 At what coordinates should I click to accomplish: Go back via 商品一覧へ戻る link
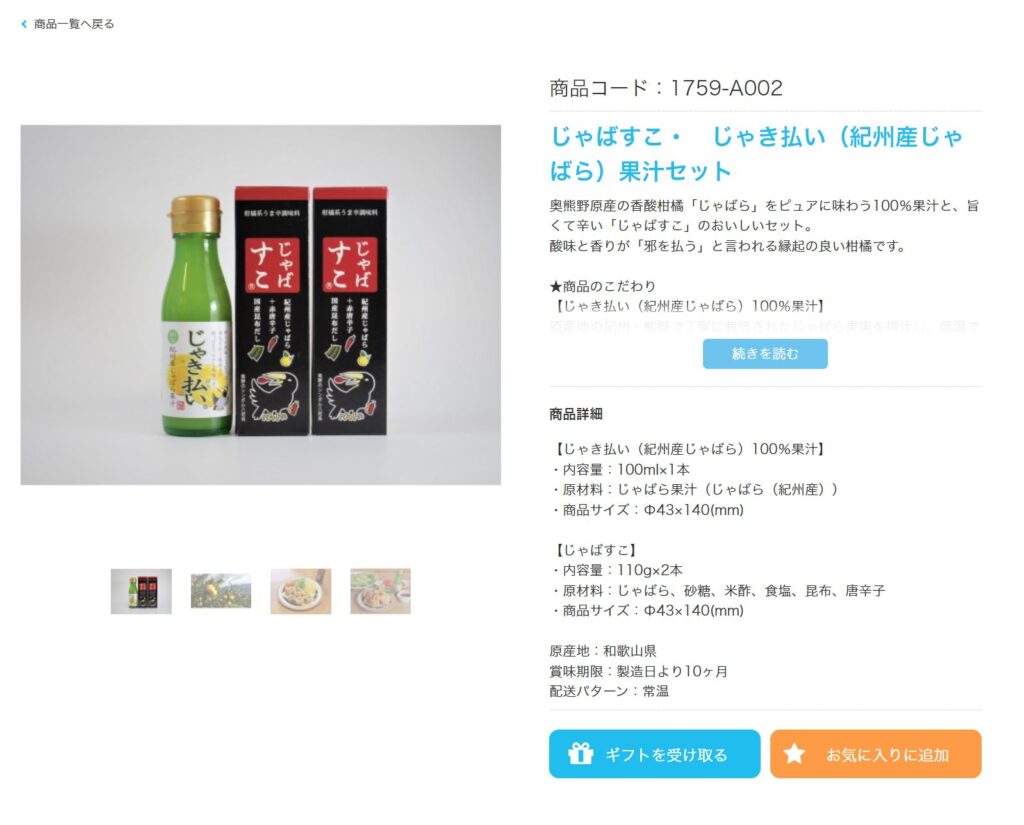pyautogui.click(x=74, y=24)
